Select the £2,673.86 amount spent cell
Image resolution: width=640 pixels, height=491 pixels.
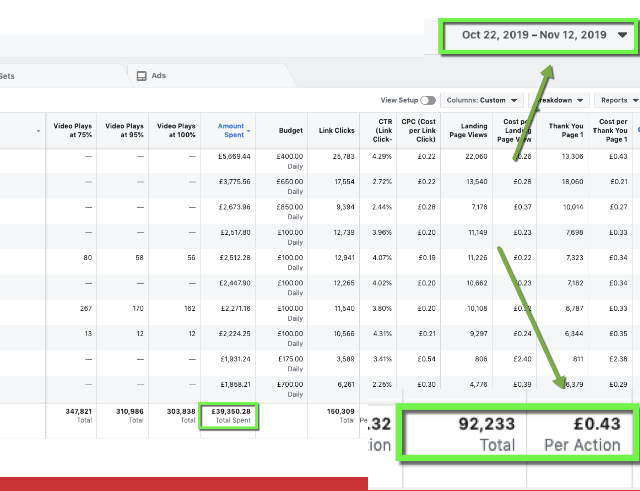click(x=234, y=207)
